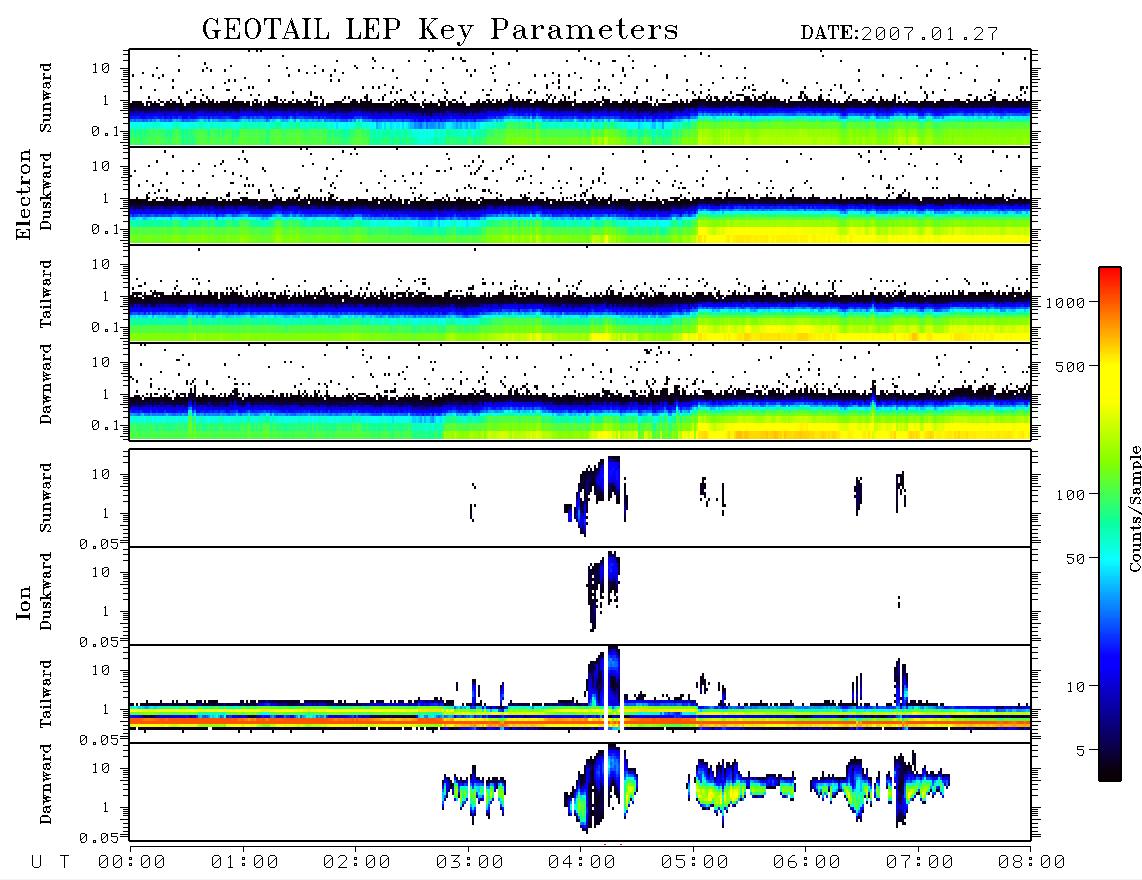The image size is (1142, 880).
Task: Click the "DATE:2007.01.27" label
Action: point(899,34)
